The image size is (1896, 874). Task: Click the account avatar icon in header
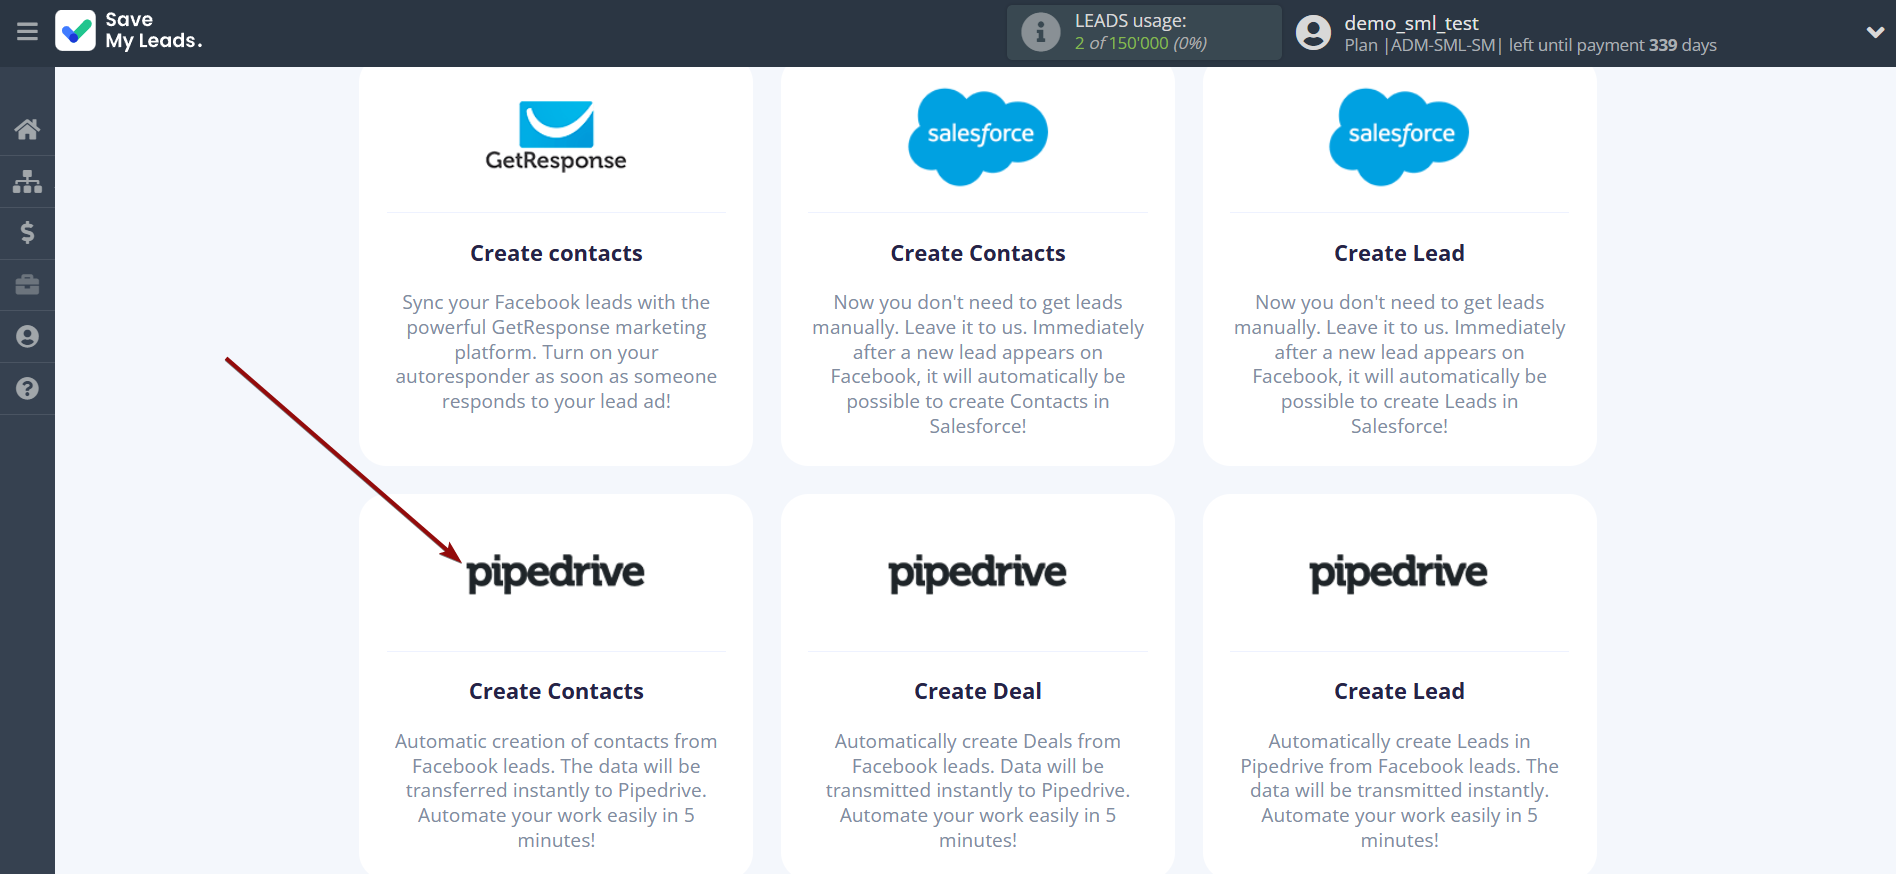(x=1313, y=33)
